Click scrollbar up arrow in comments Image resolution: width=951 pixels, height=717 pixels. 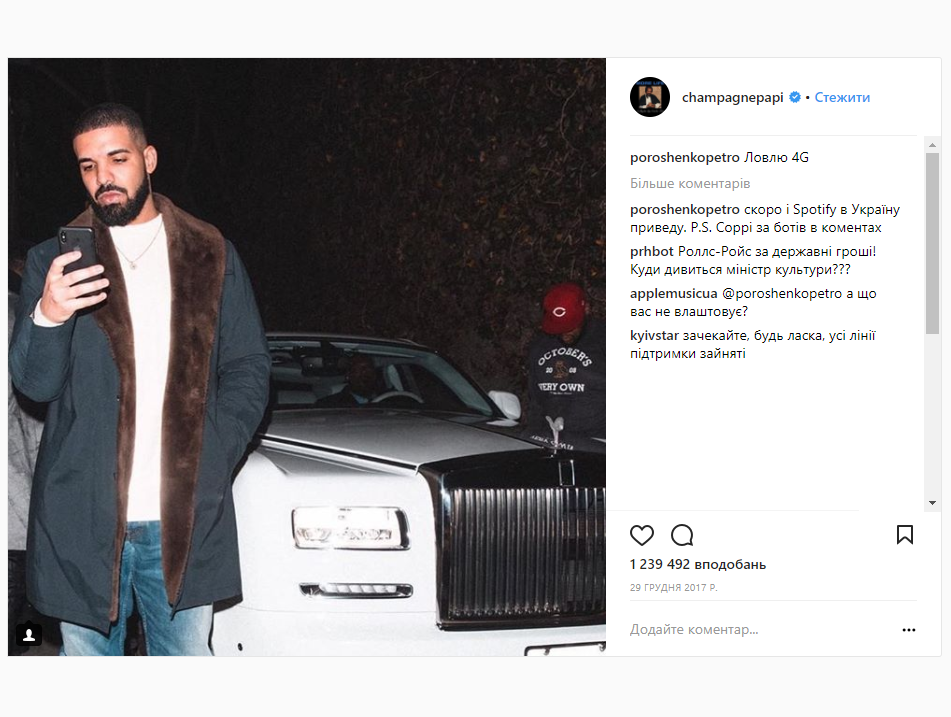pyautogui.click(x=932, y=145)
